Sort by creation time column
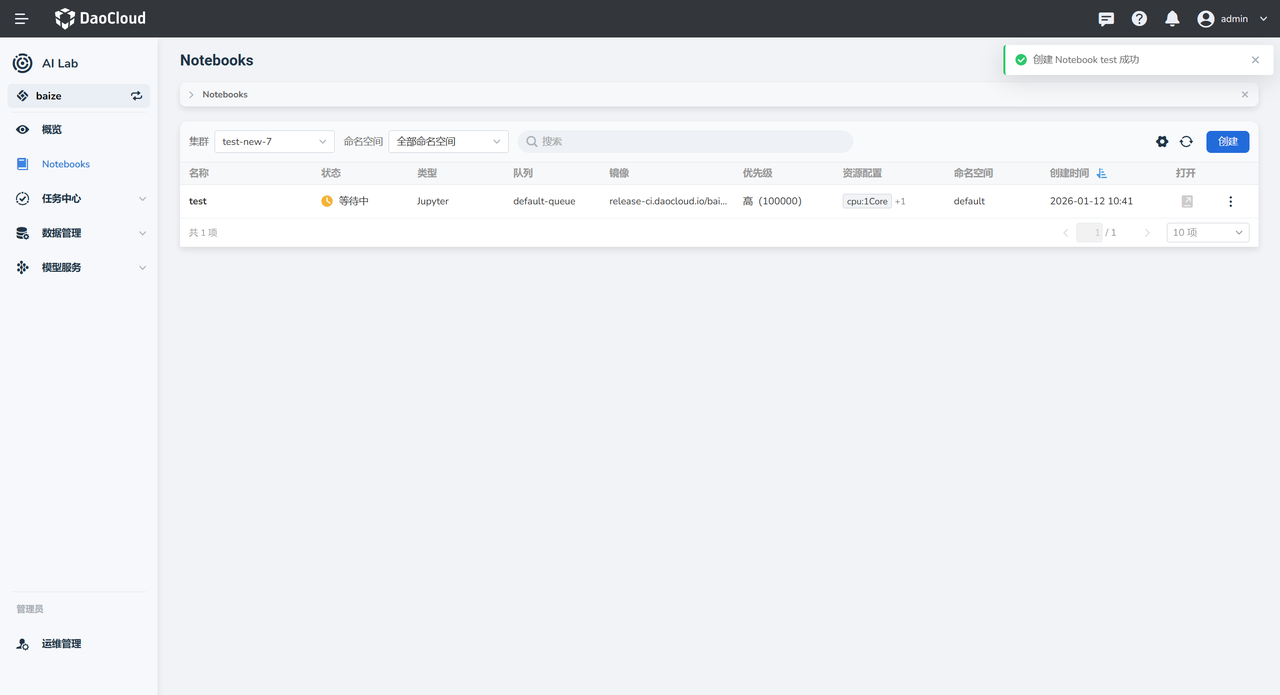 pos(1101,173)
